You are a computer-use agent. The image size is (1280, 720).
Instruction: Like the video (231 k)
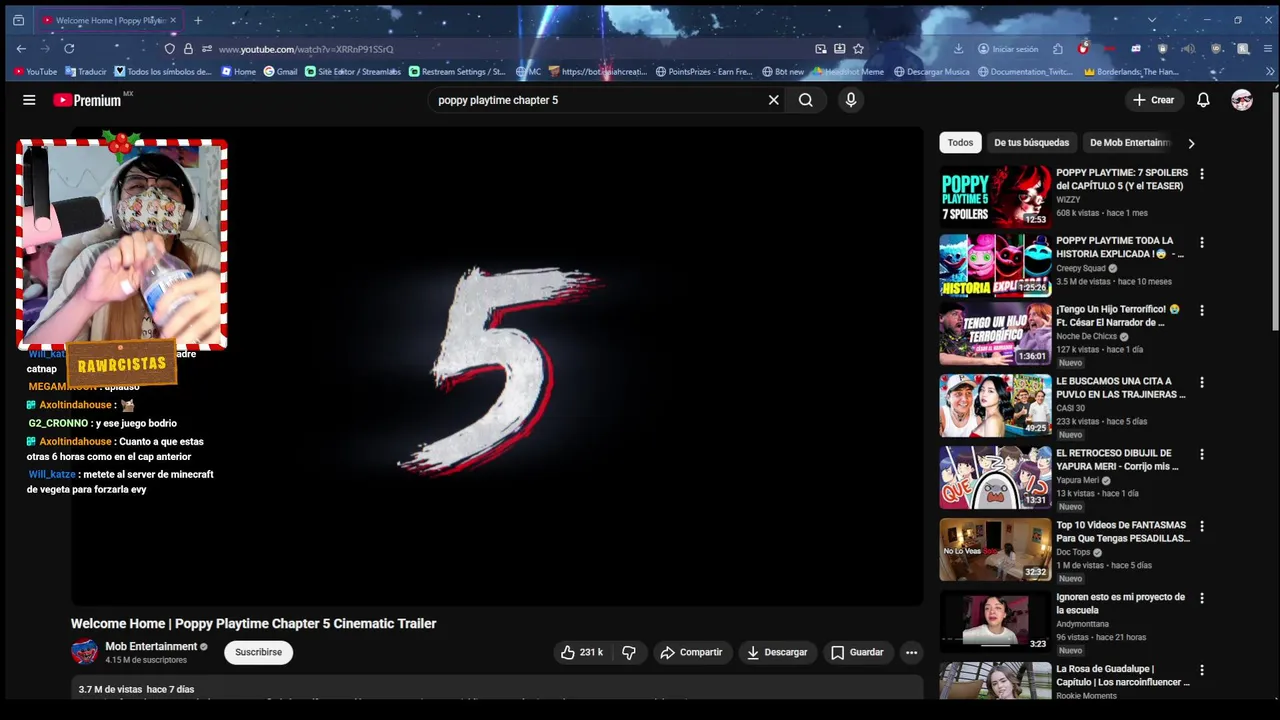click(x=582, y=652)
